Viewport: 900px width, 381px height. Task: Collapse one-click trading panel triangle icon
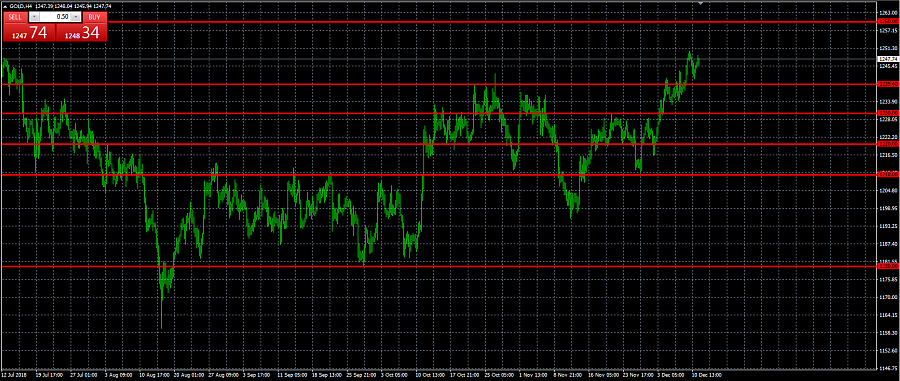point(5,6)
